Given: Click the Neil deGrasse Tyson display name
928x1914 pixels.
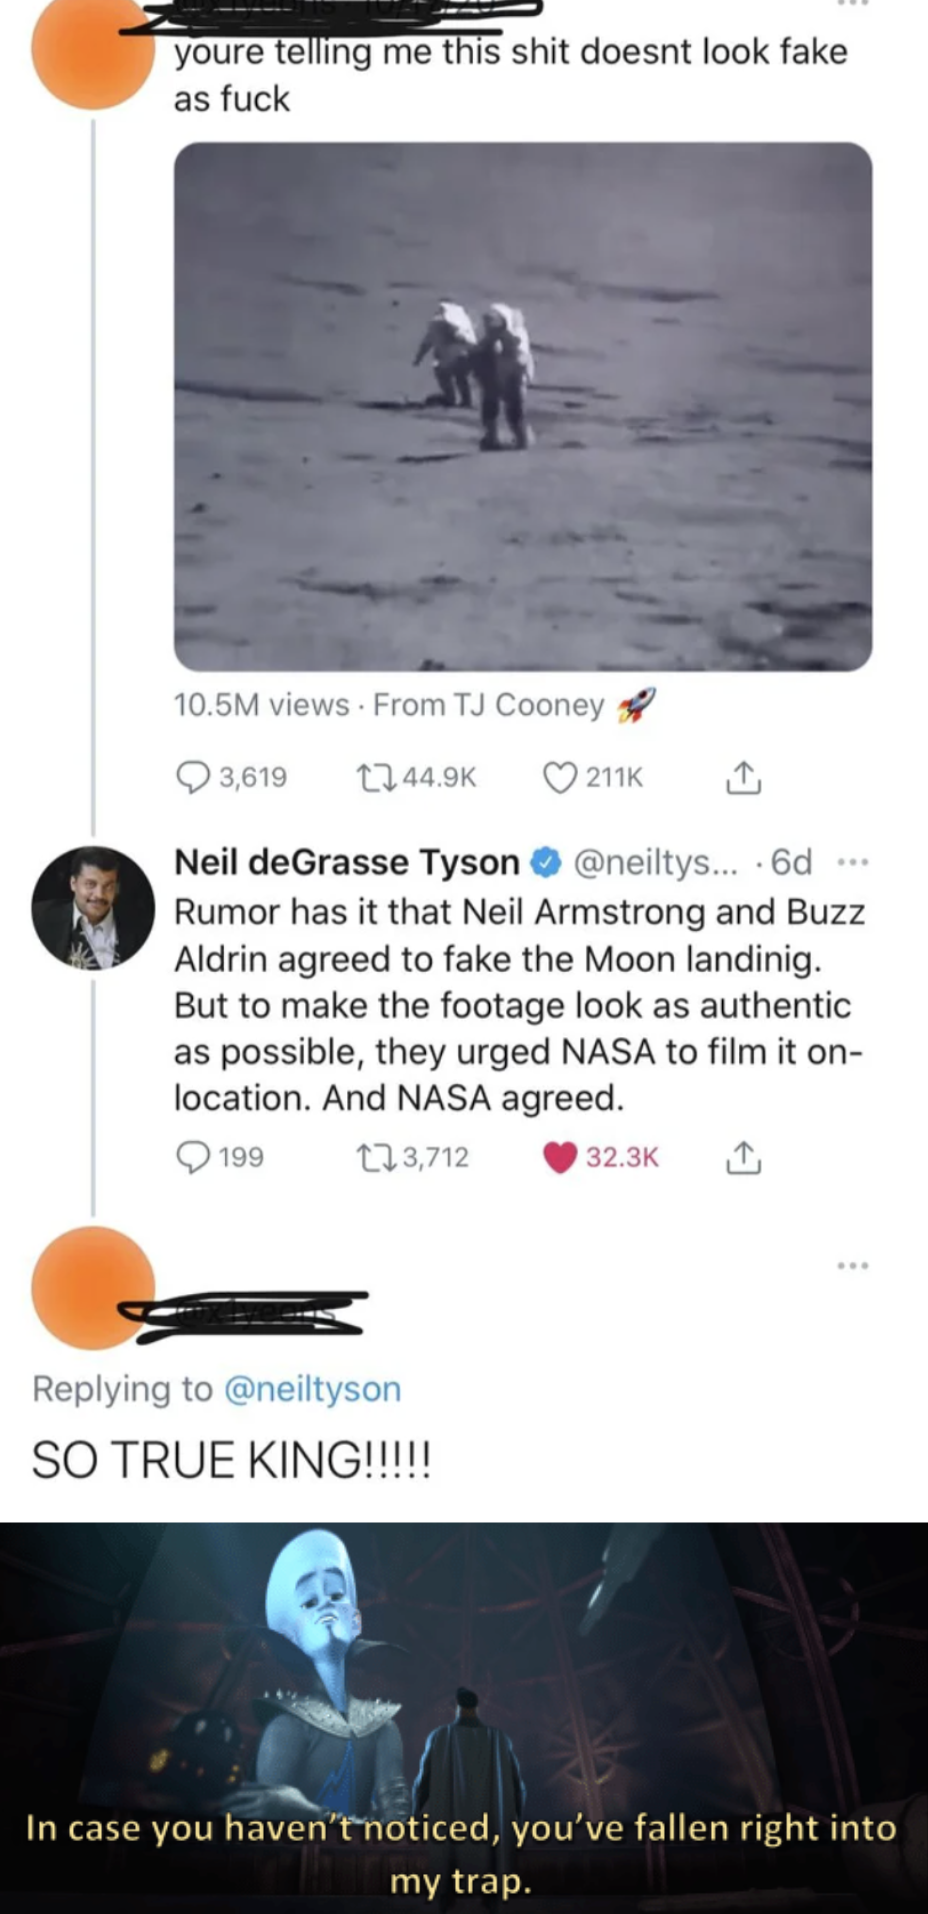Looking at the screenshot, I should tap(346, 862).
